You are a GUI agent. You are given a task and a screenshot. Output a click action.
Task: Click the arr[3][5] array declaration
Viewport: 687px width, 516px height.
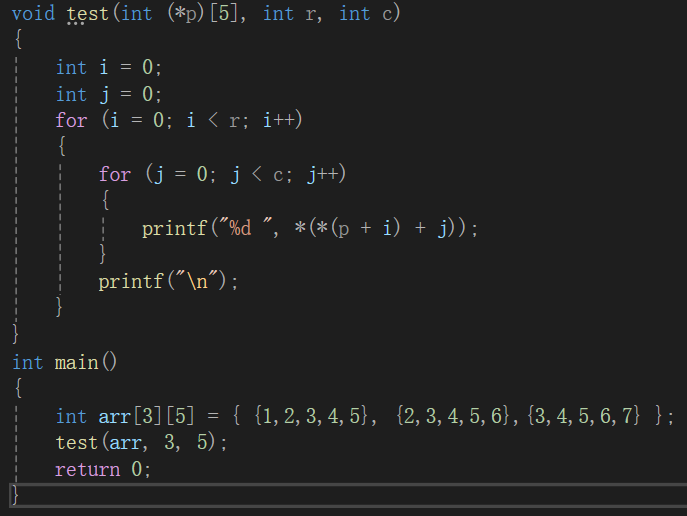[x=365, y=416]
